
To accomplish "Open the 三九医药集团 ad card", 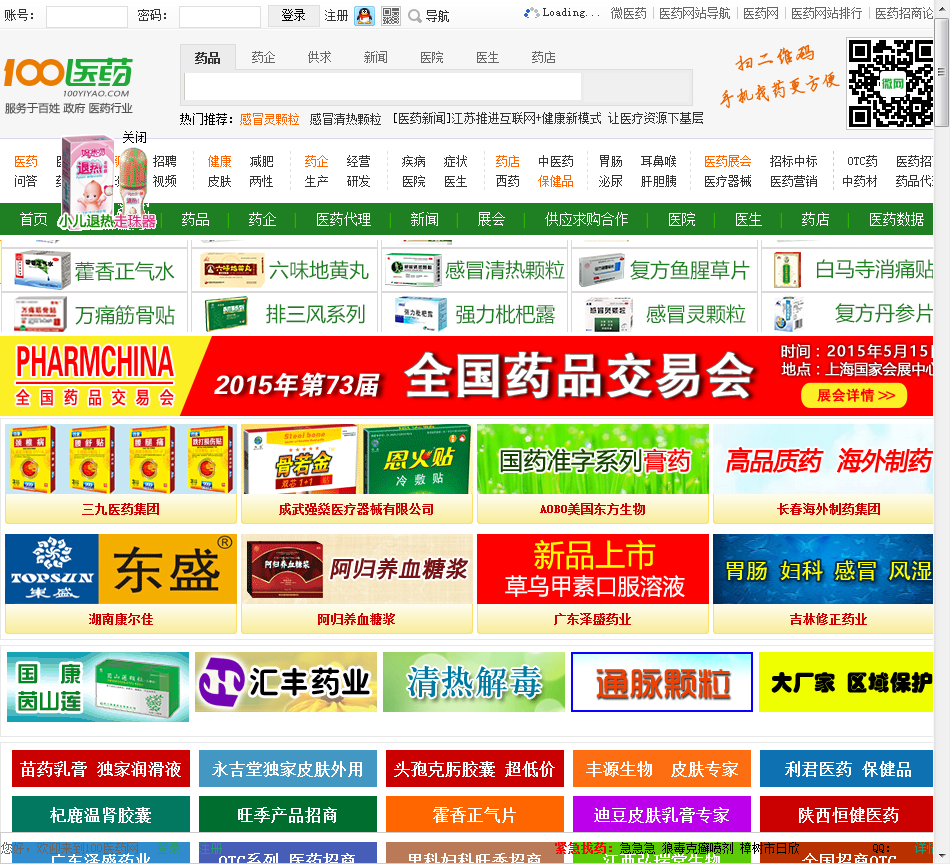I will click(x=121, y=473).
